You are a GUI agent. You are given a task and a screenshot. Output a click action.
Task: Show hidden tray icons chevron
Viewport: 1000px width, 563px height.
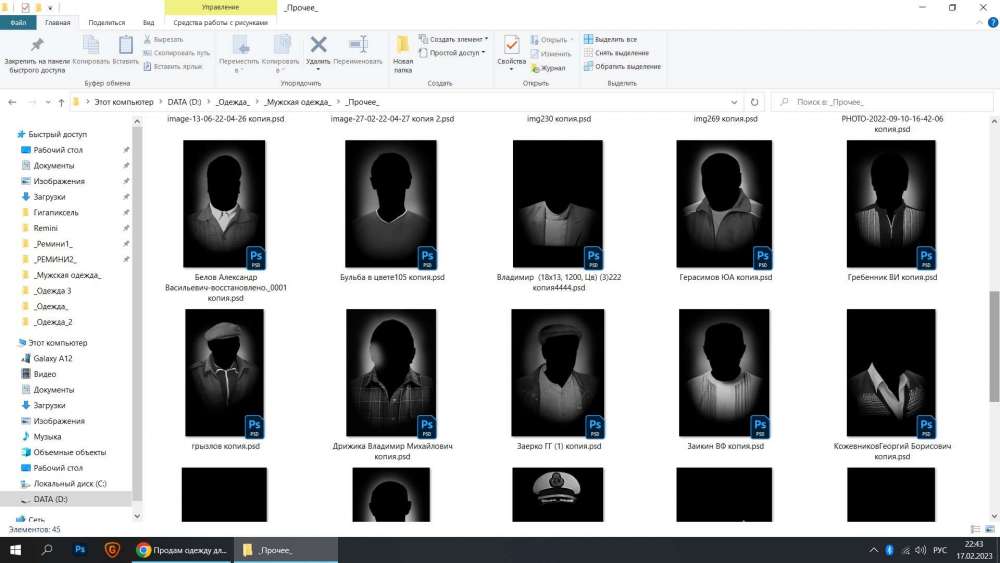click(x=873, y=550)
